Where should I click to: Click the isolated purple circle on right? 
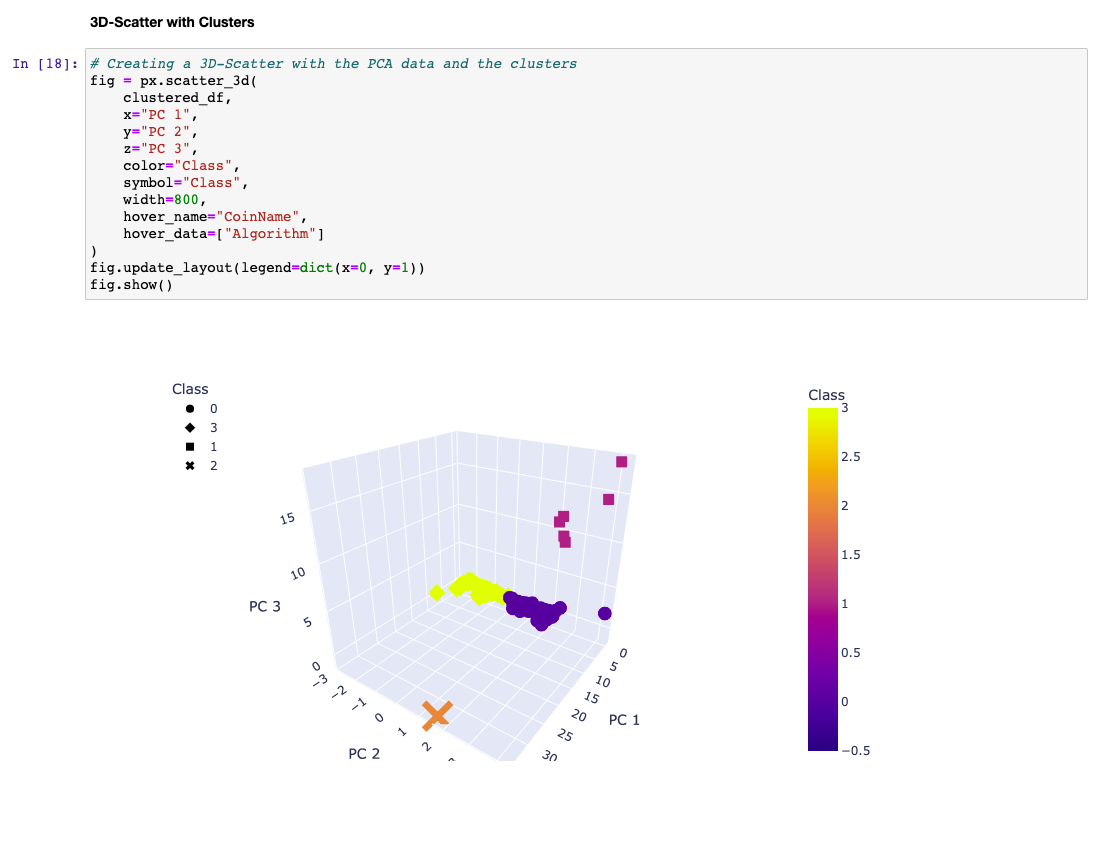604,613
